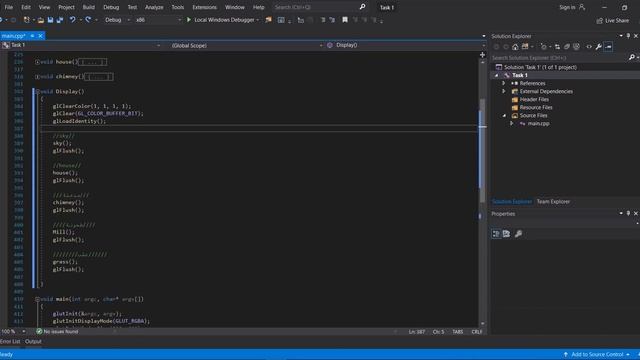The width and height of the screenshot is (640, 360).
Task: Close the main.cpp tab
Action: pyautogui.click(x=40, y=36)
